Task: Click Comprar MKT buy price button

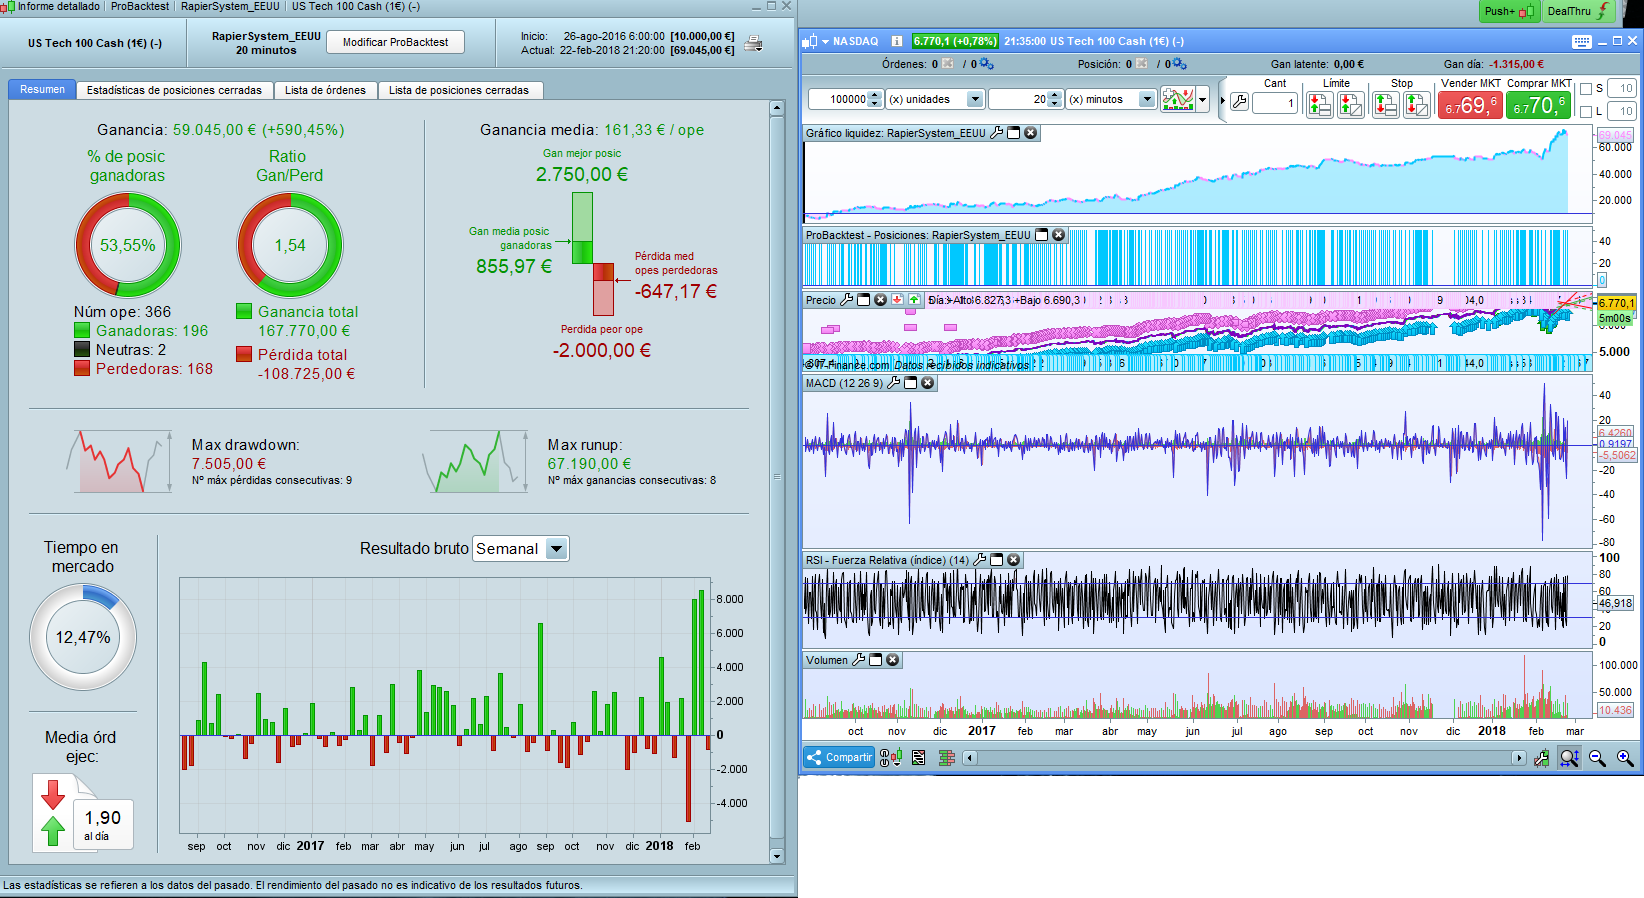Action: [1538, 104]
